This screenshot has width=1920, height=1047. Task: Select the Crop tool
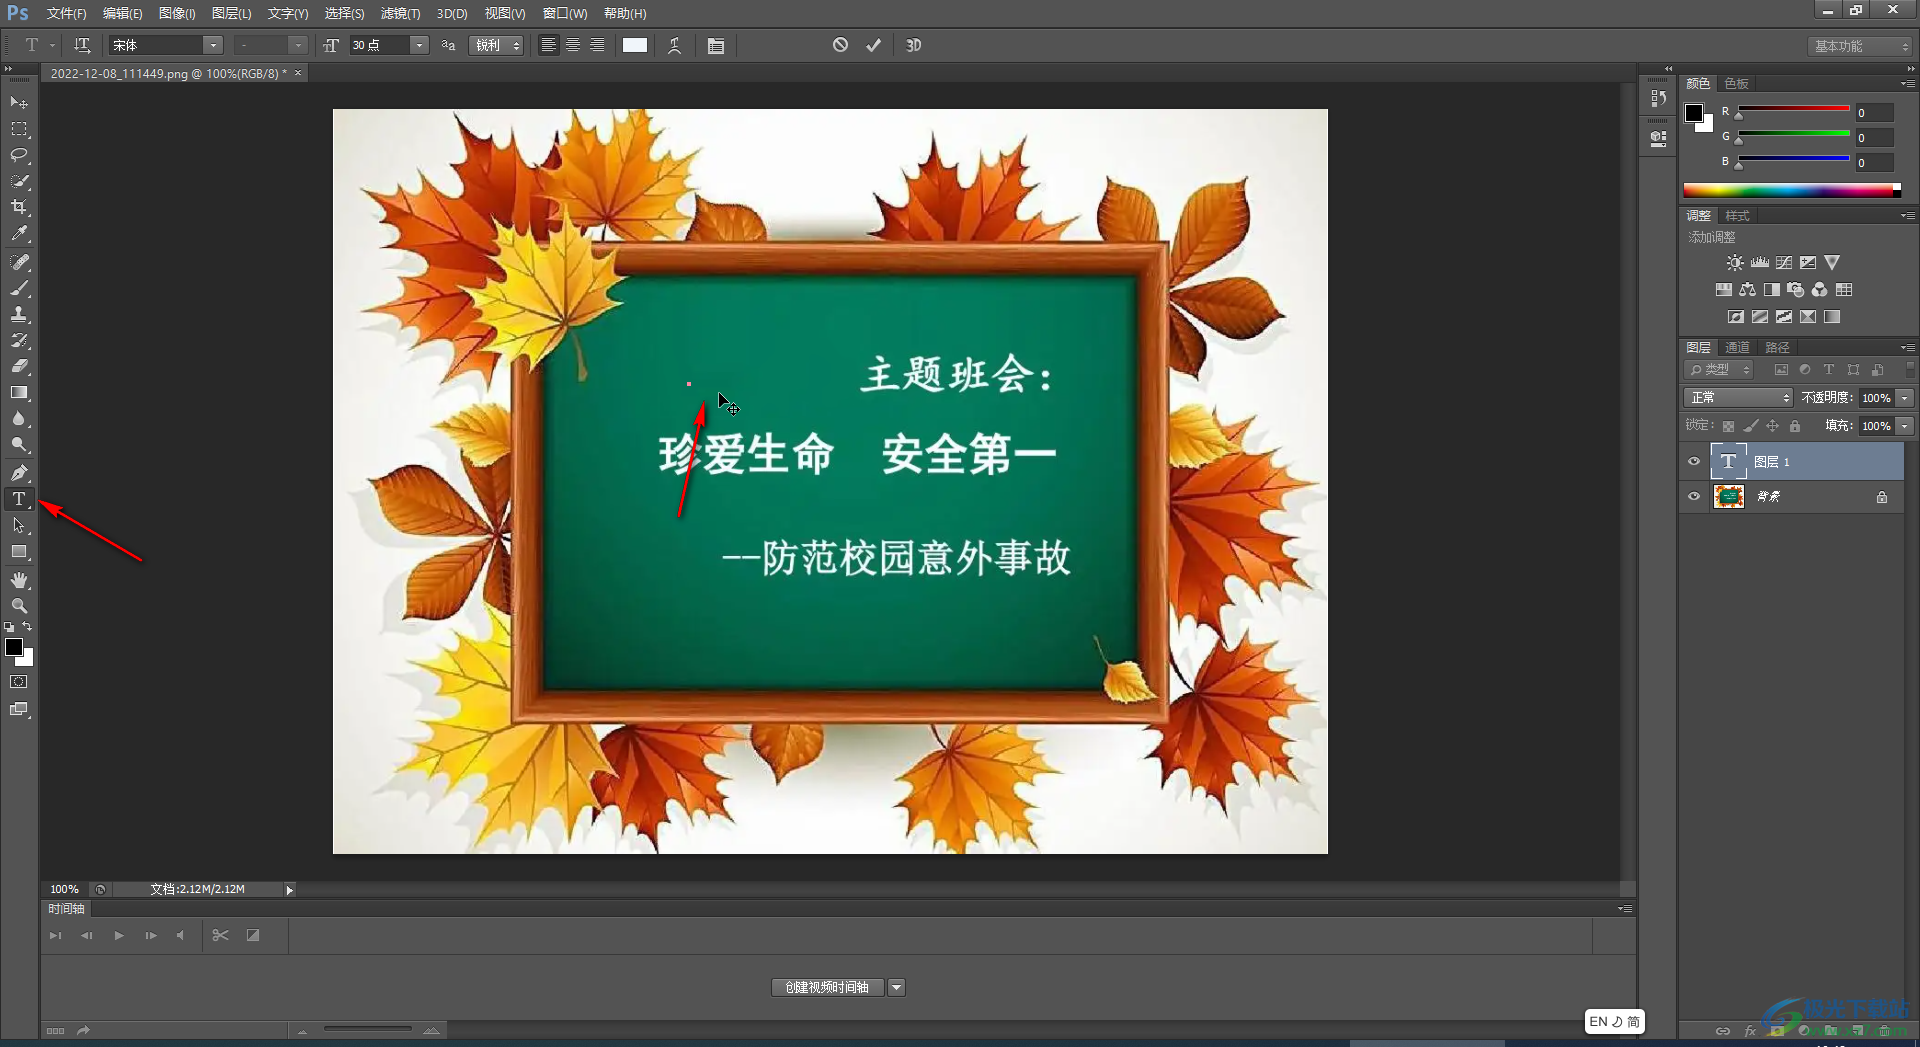click(19, 207)
